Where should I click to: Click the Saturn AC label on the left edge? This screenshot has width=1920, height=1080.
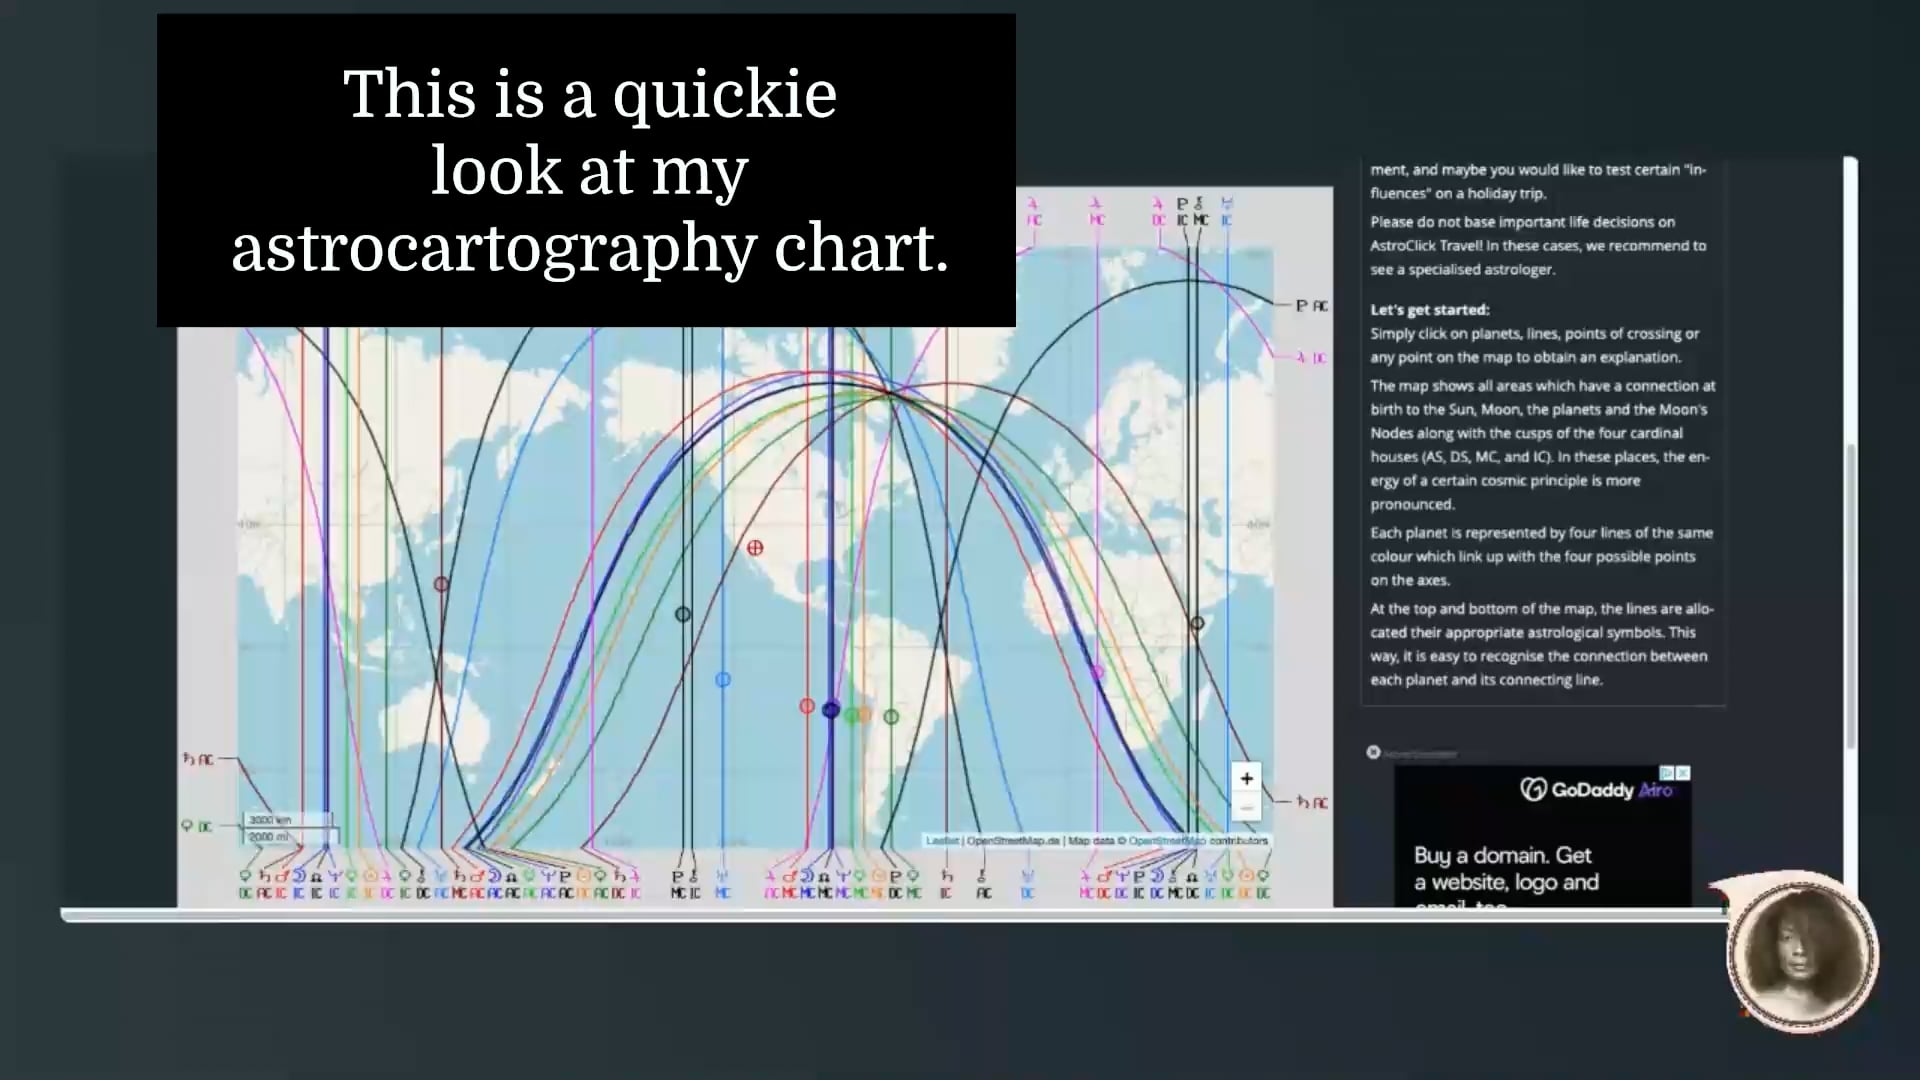point(196,758)
